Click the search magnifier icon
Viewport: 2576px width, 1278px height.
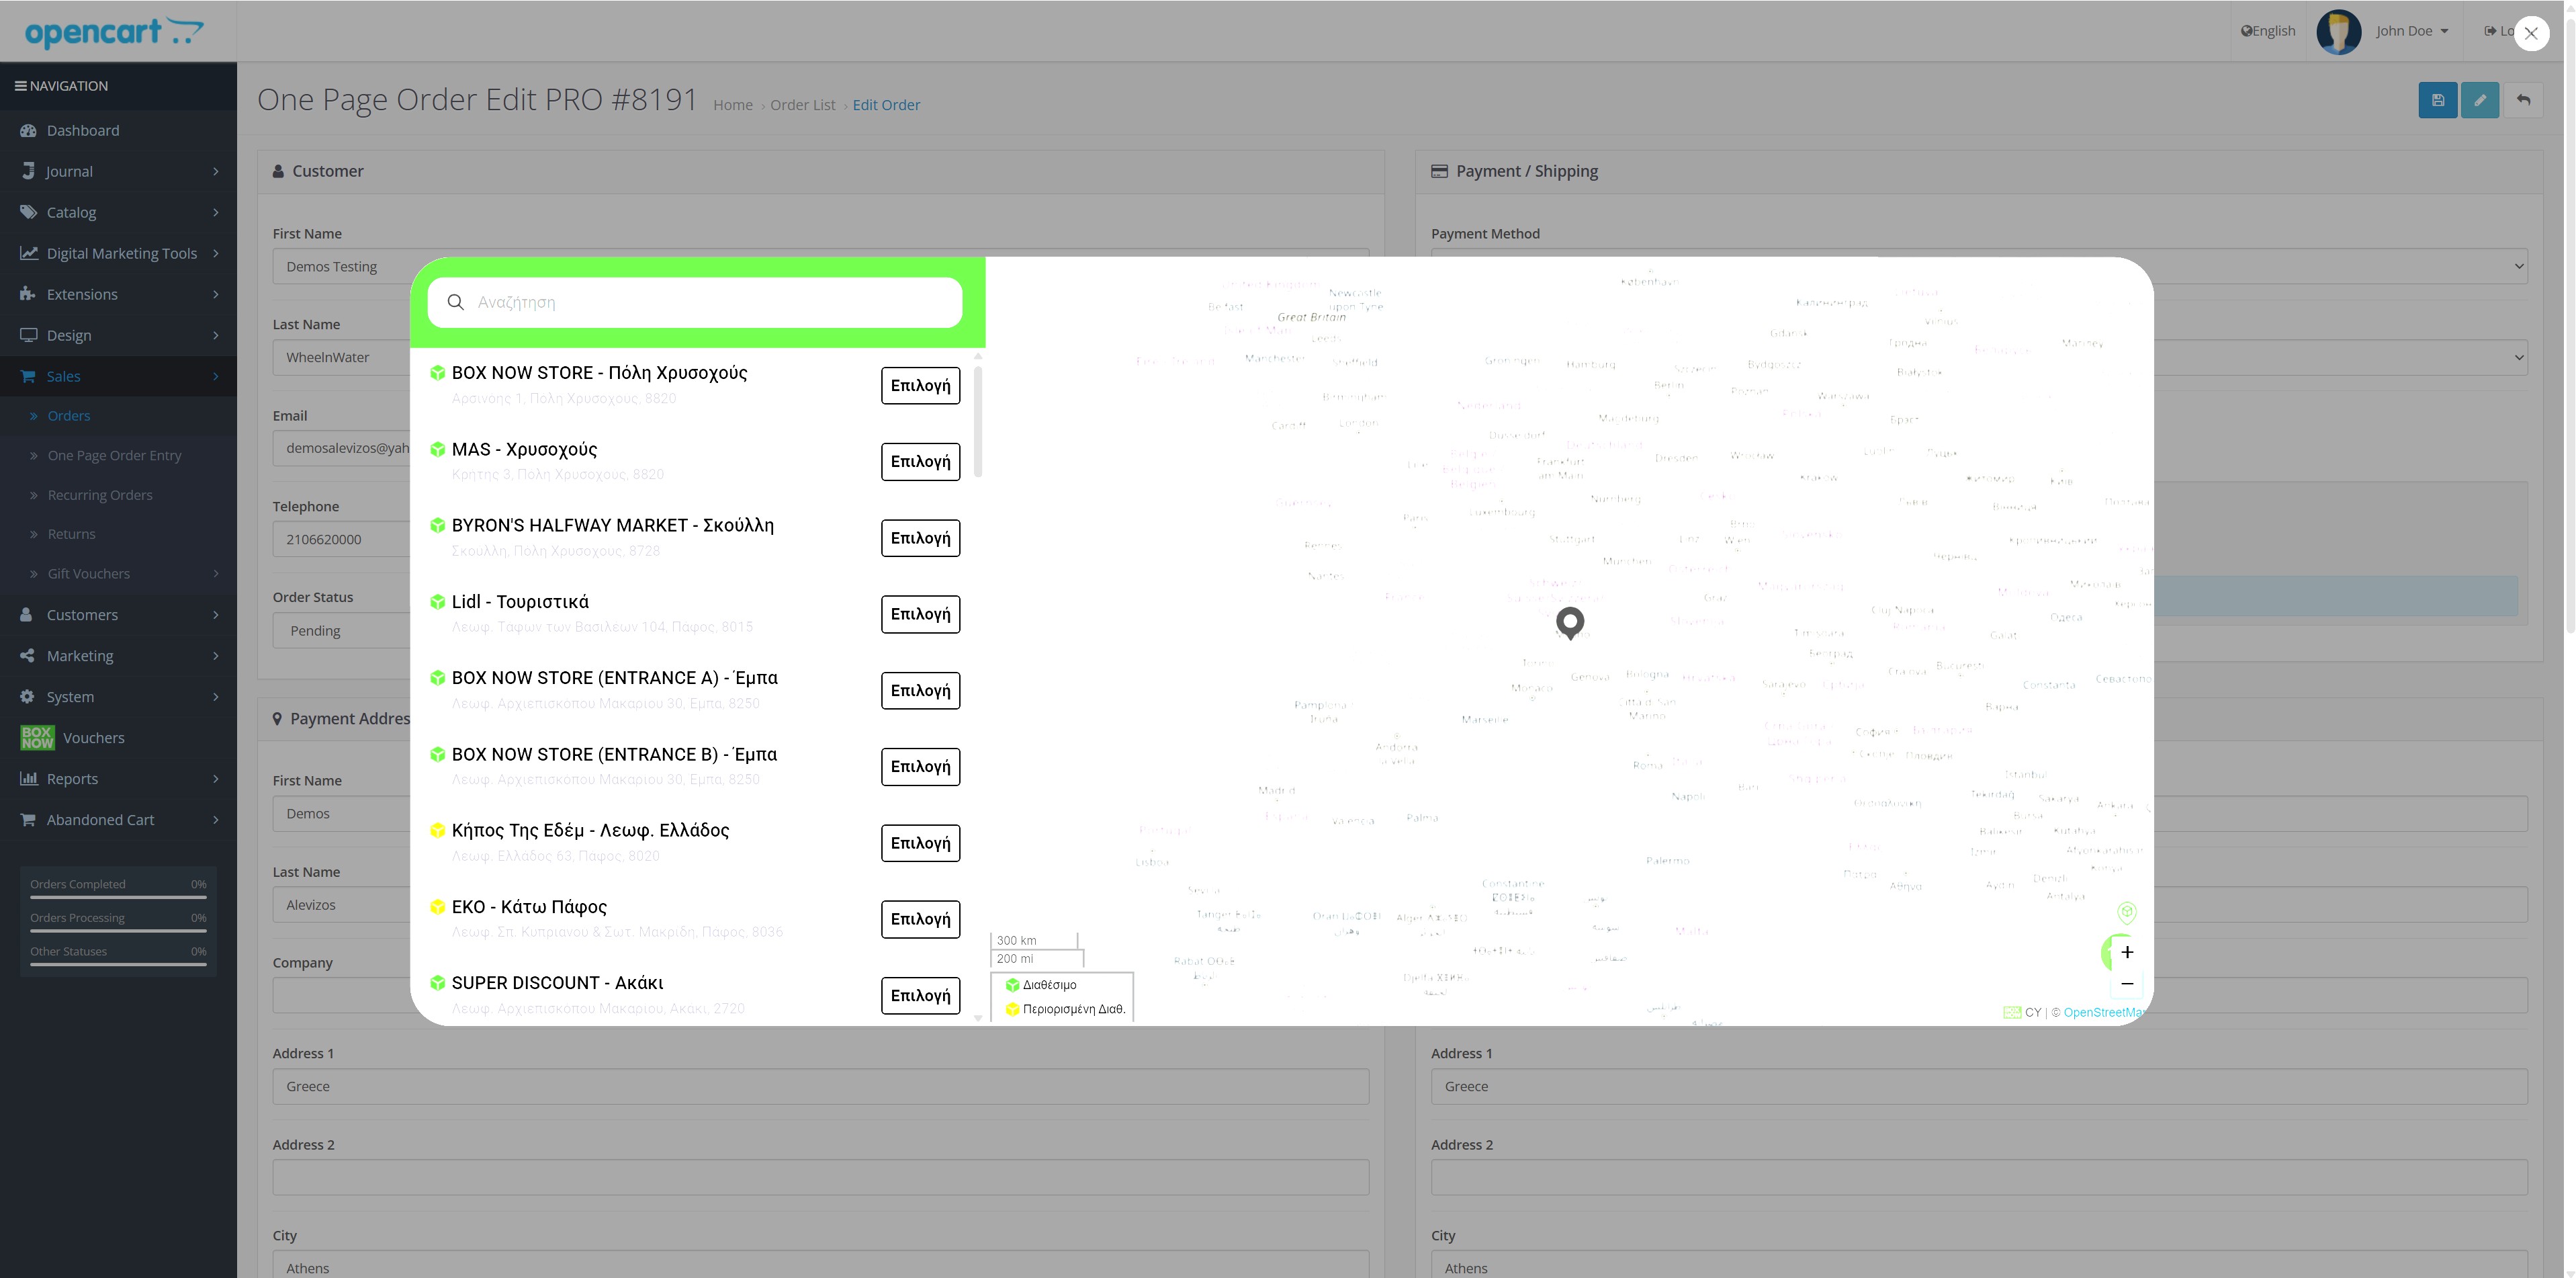click(x=456, y=302)
